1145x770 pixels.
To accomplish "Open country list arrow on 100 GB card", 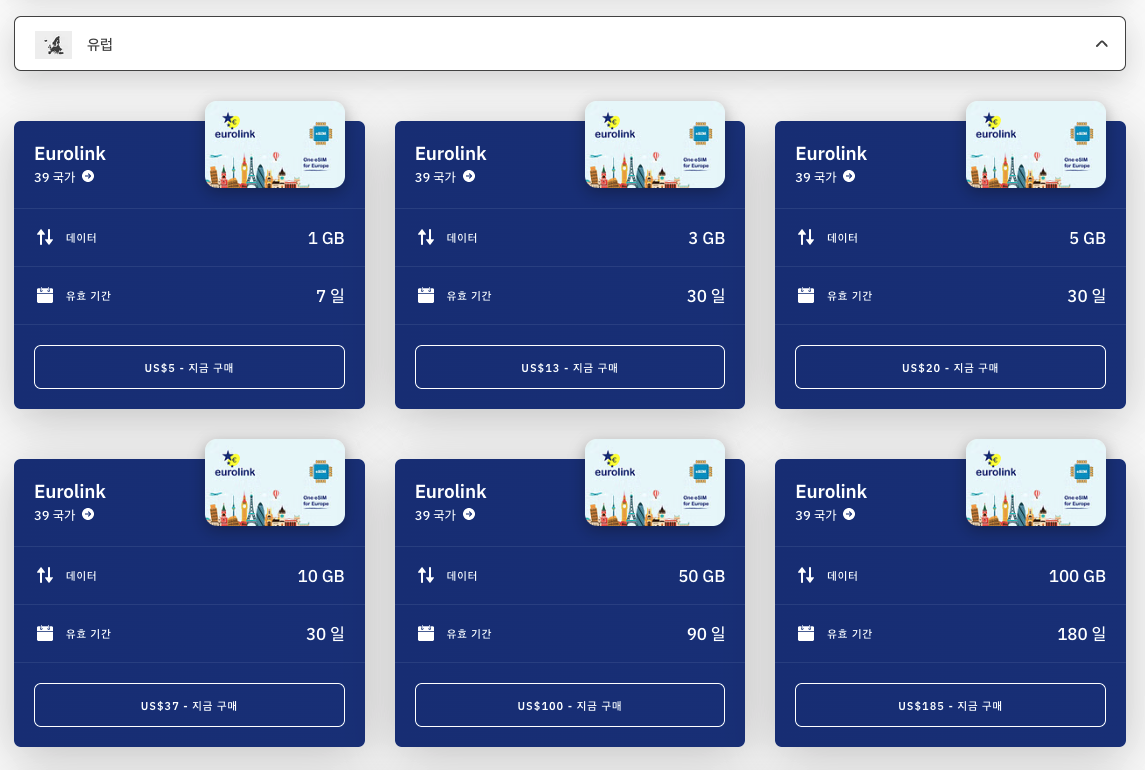I will 849,514.
